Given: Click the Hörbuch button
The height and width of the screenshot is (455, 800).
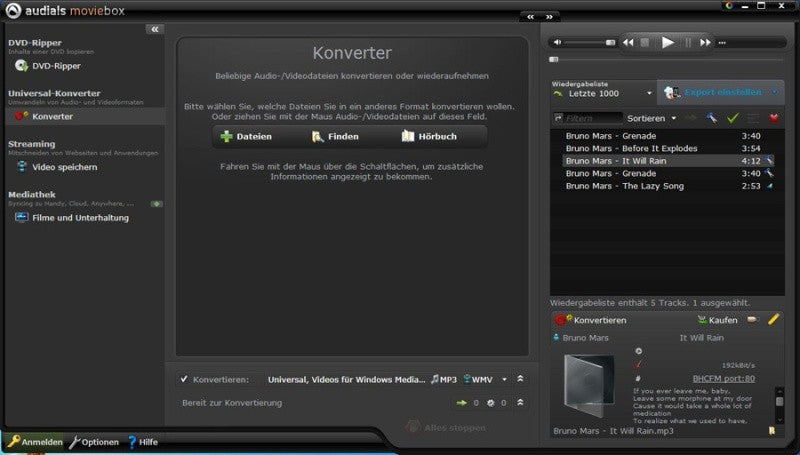Looking at the screenshot, I should pos(429,136).
